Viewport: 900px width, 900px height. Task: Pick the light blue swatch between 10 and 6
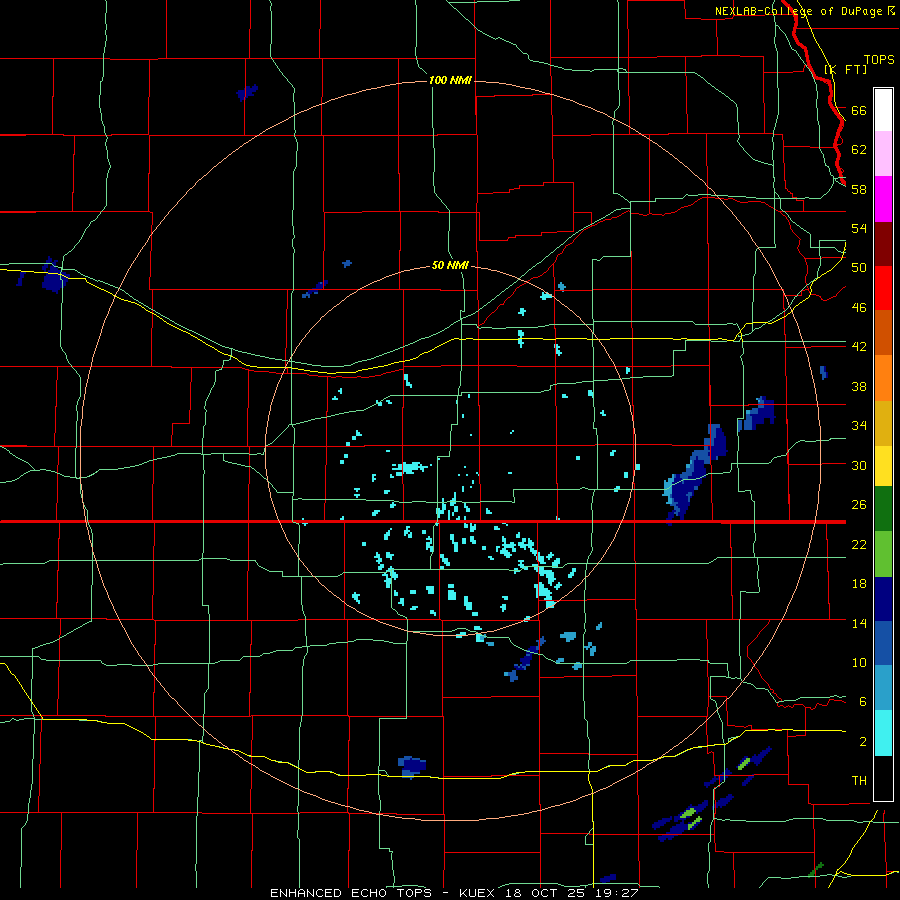(883, 688)
